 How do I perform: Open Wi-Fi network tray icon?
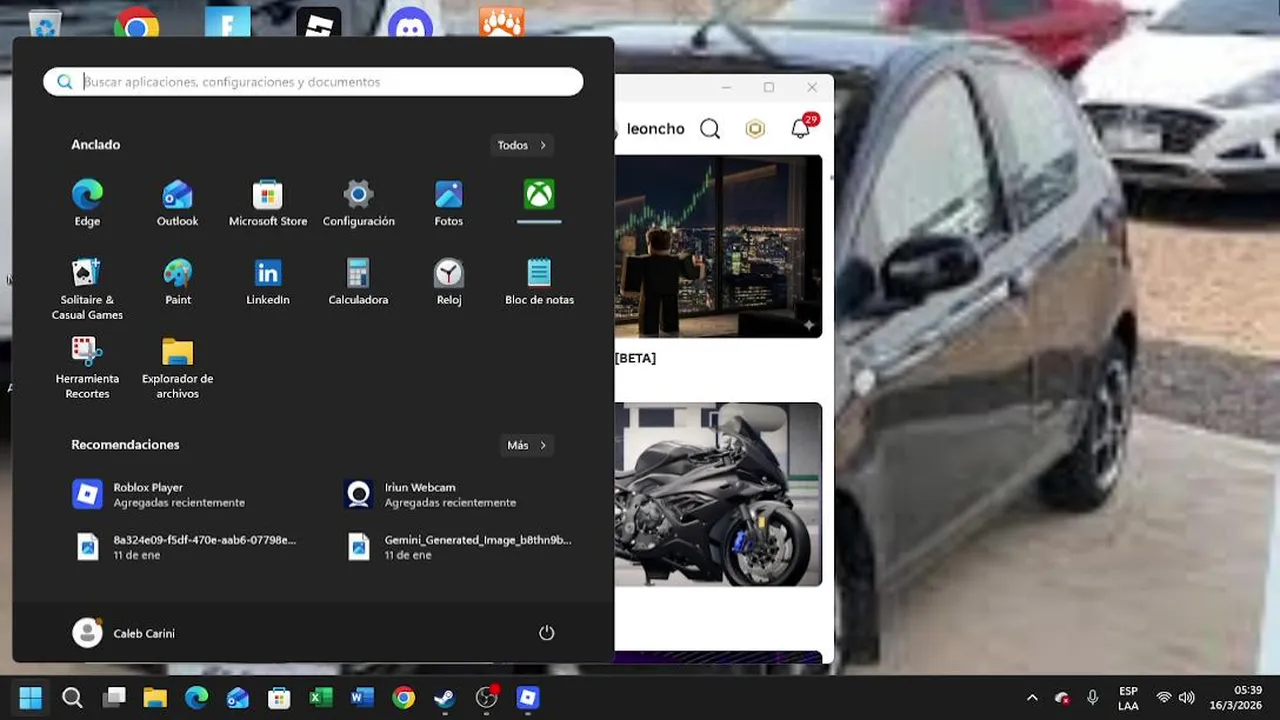tap(1164, 697)
